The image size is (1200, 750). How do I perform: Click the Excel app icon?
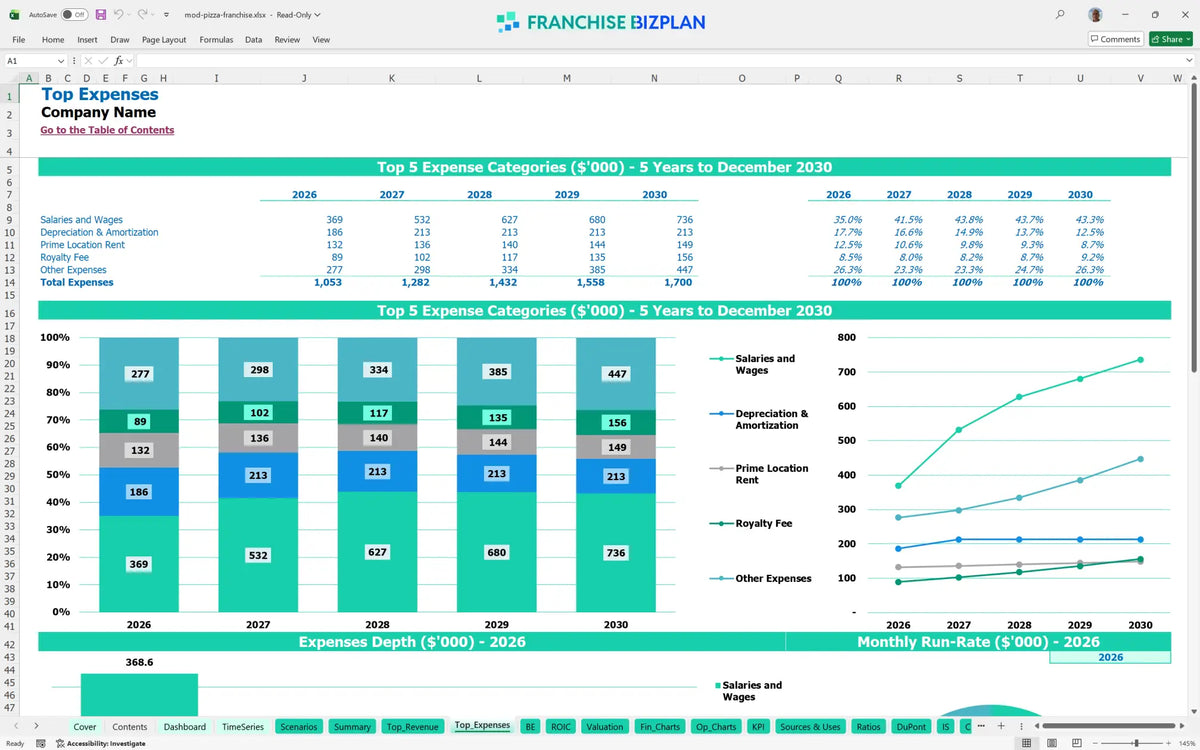pos(14,15)
